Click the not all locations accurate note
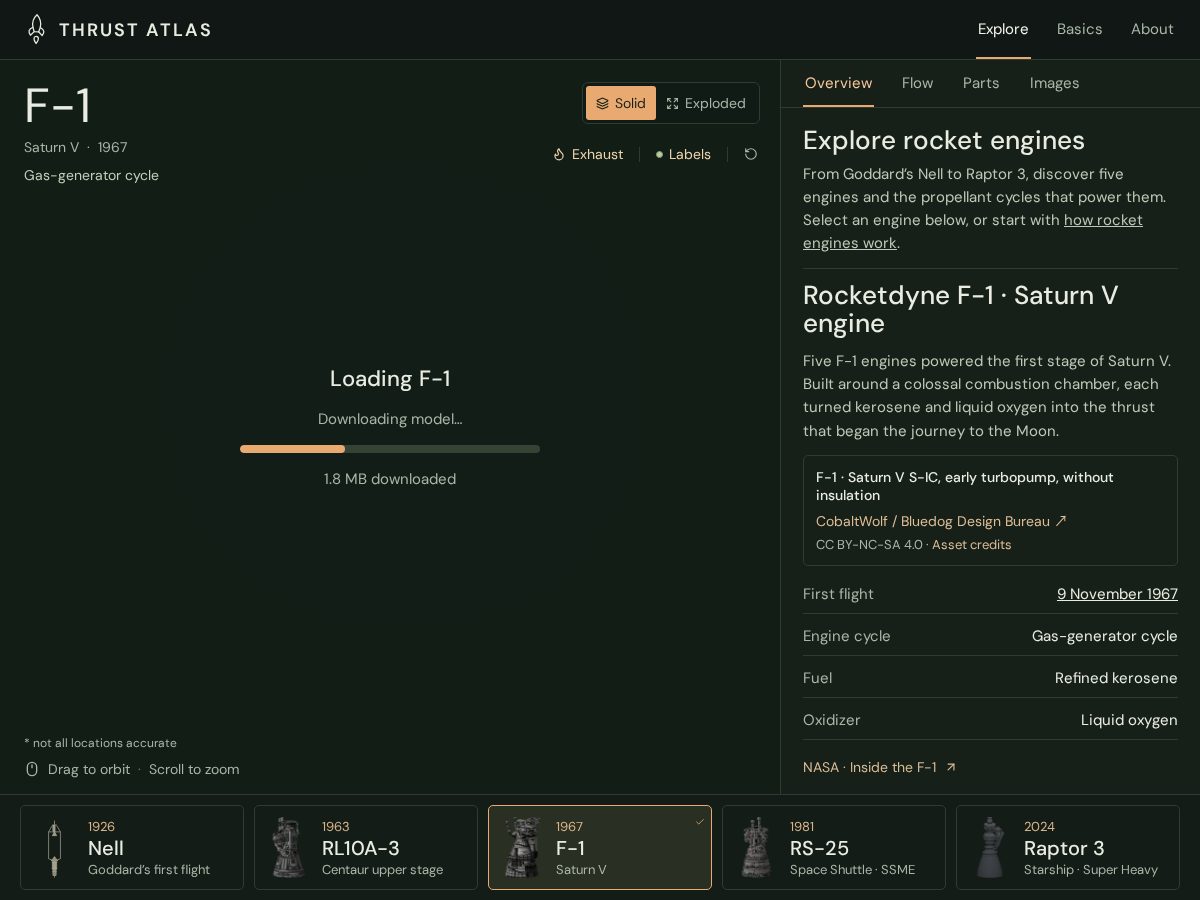This screenshot has width=1200, height=900. [x=100, y=743]
